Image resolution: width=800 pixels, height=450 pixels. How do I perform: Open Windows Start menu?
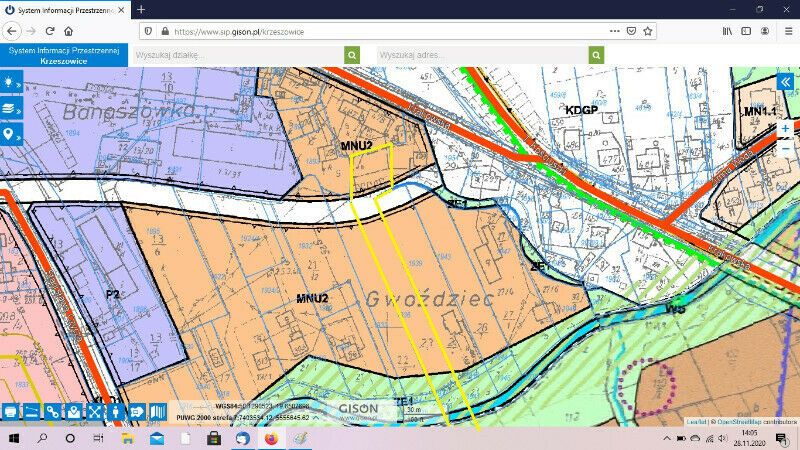(14, 438)
